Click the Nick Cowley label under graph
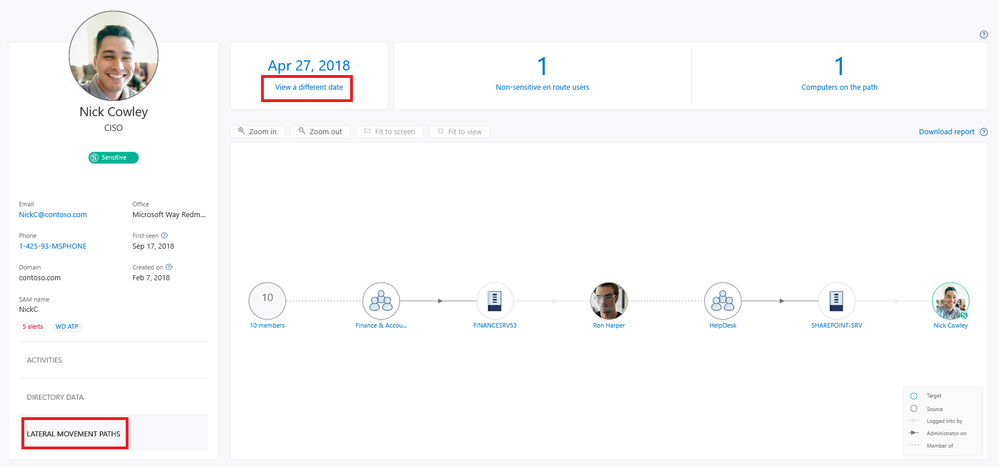Screen dimensions: 999x468 (951, 325)
